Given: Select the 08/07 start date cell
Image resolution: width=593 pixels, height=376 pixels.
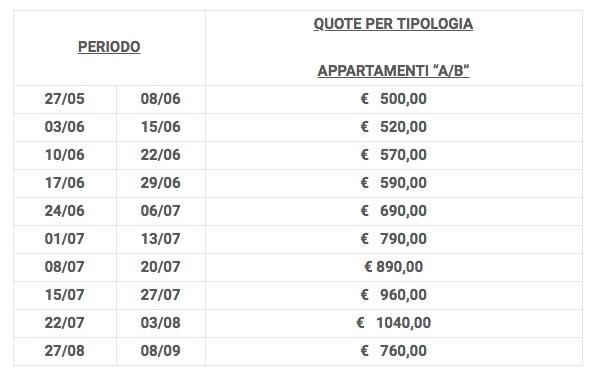Looking at the screenshot, I should [65, 267].
